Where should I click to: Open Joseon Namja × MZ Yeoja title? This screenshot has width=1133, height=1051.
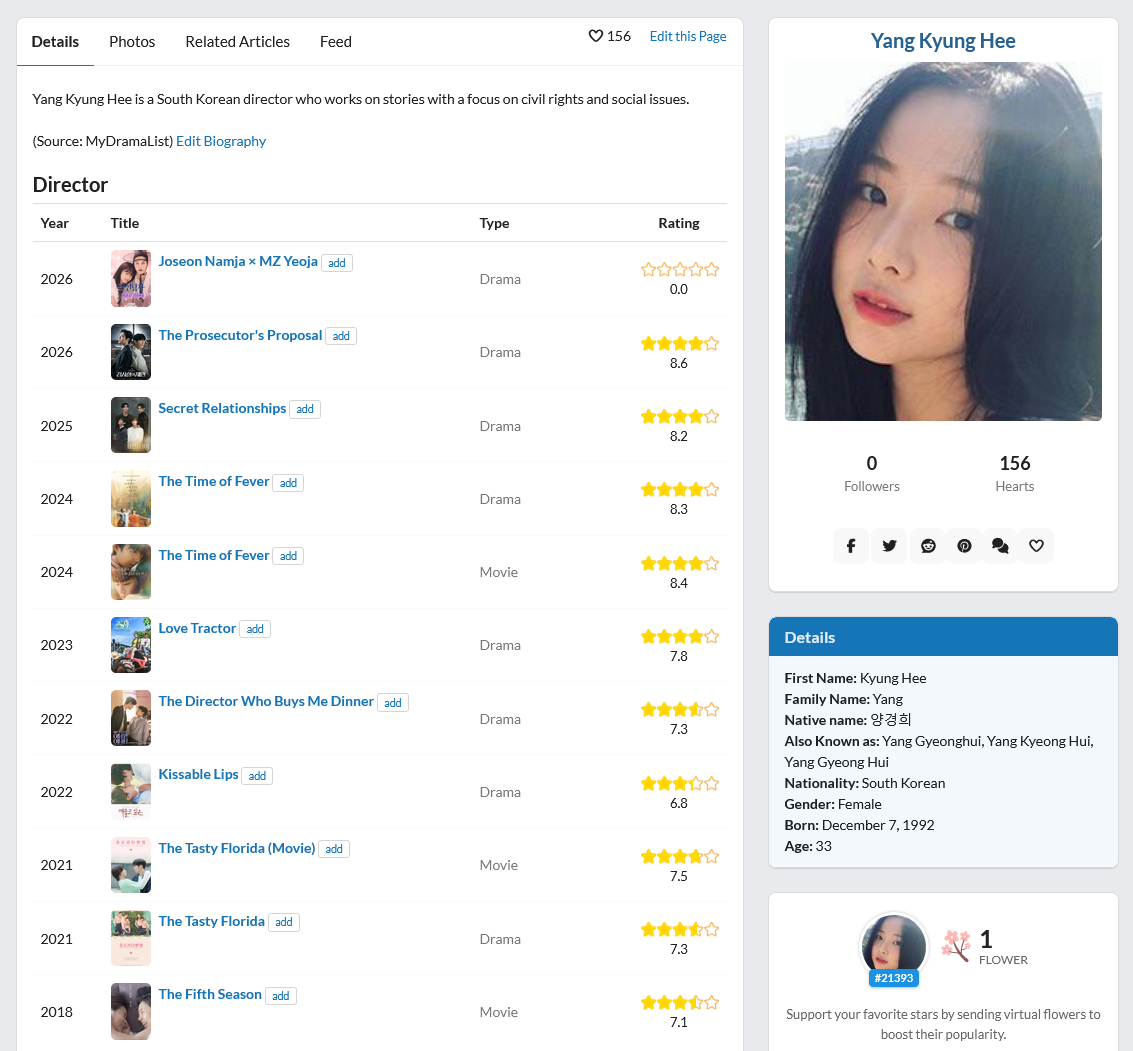(x=238, y=261)
